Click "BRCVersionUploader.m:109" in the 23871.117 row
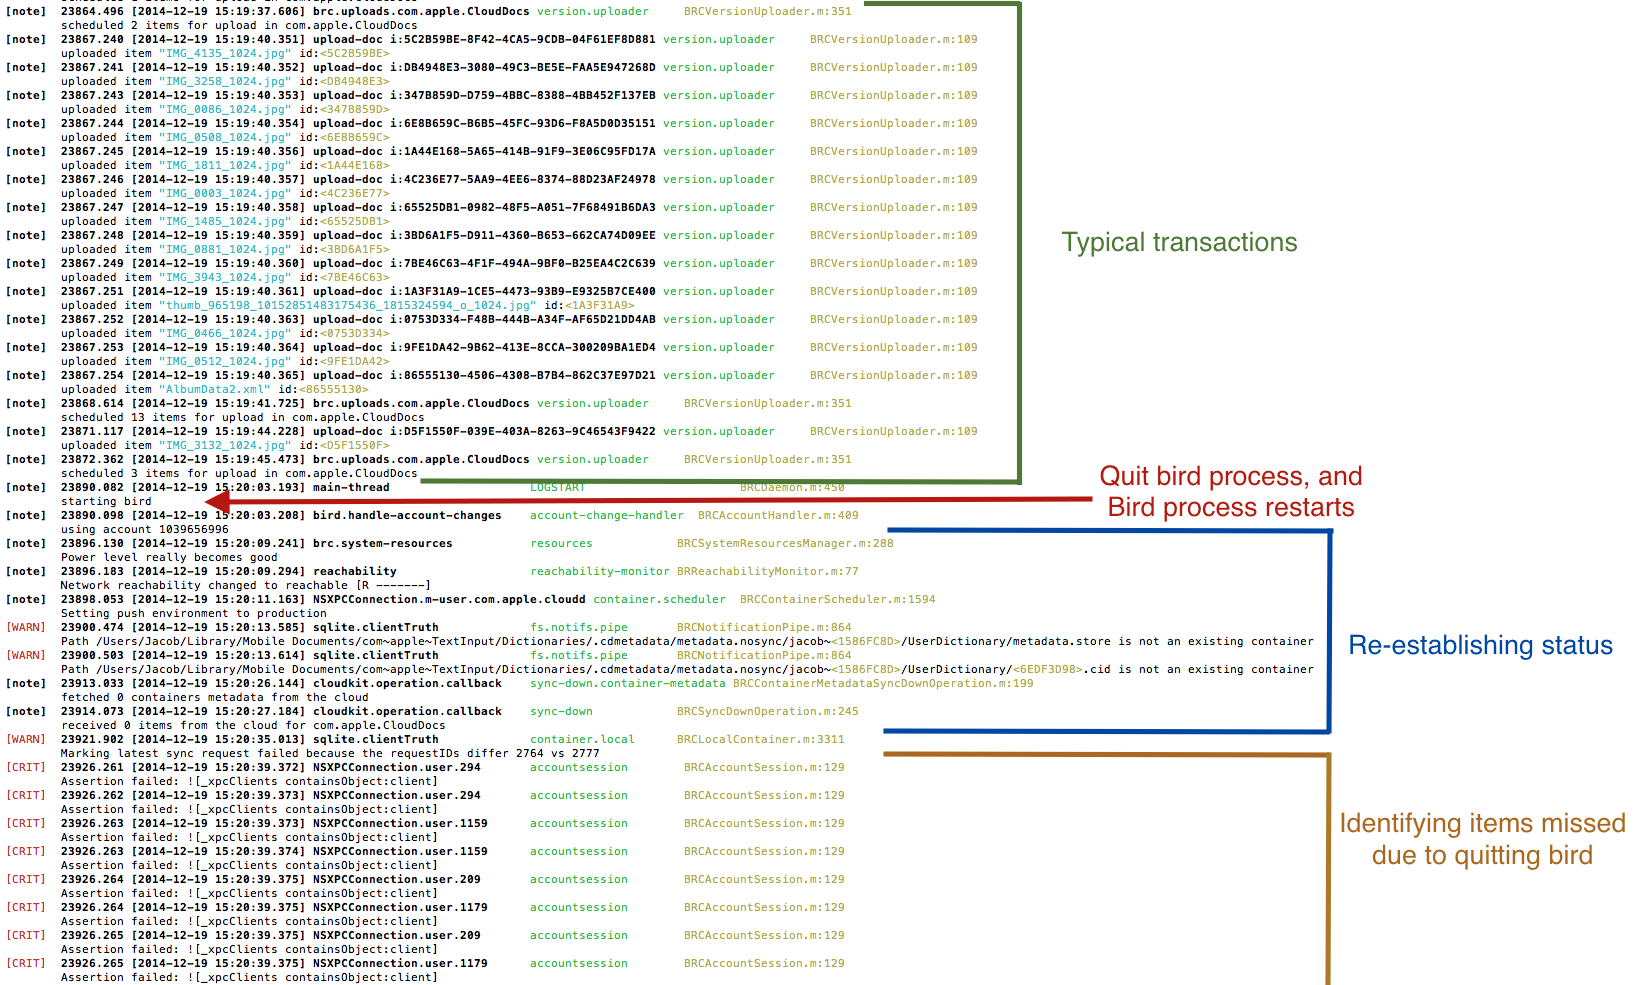This screenshot has height=985, width=1642. pyautogui.click(x=894, y=432)
